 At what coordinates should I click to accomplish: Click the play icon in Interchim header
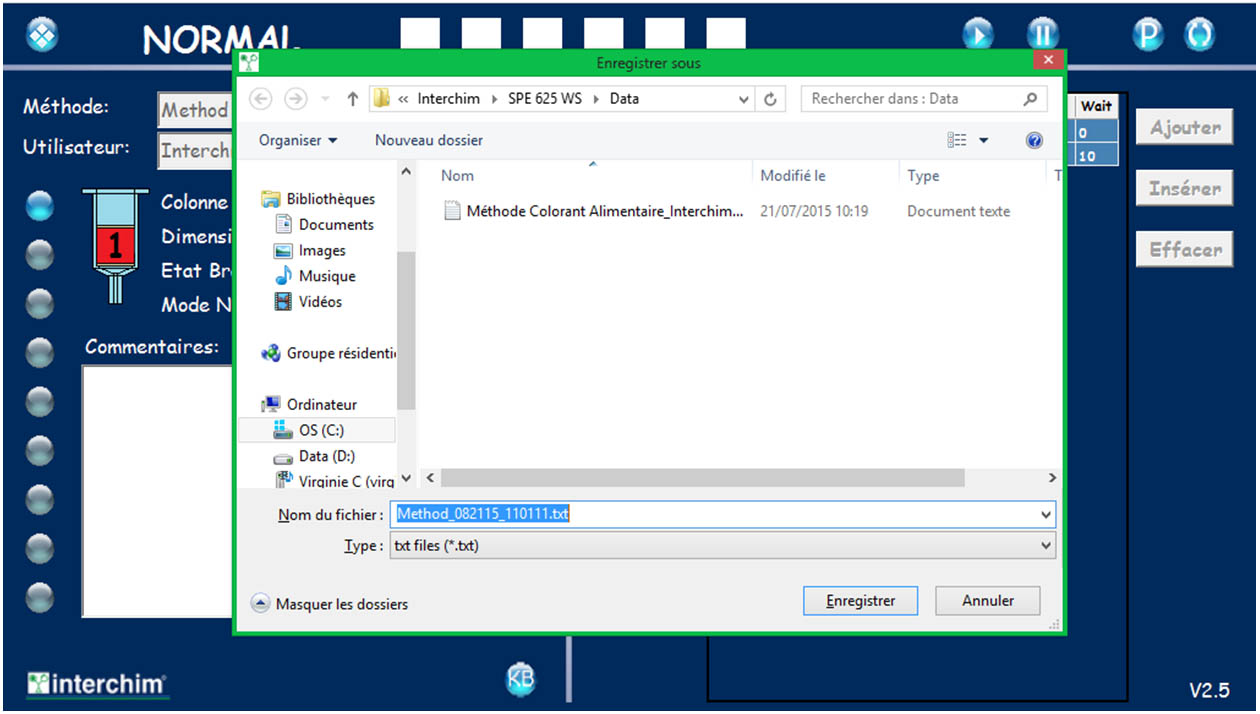pyautogui.click(x=978, y=35)
